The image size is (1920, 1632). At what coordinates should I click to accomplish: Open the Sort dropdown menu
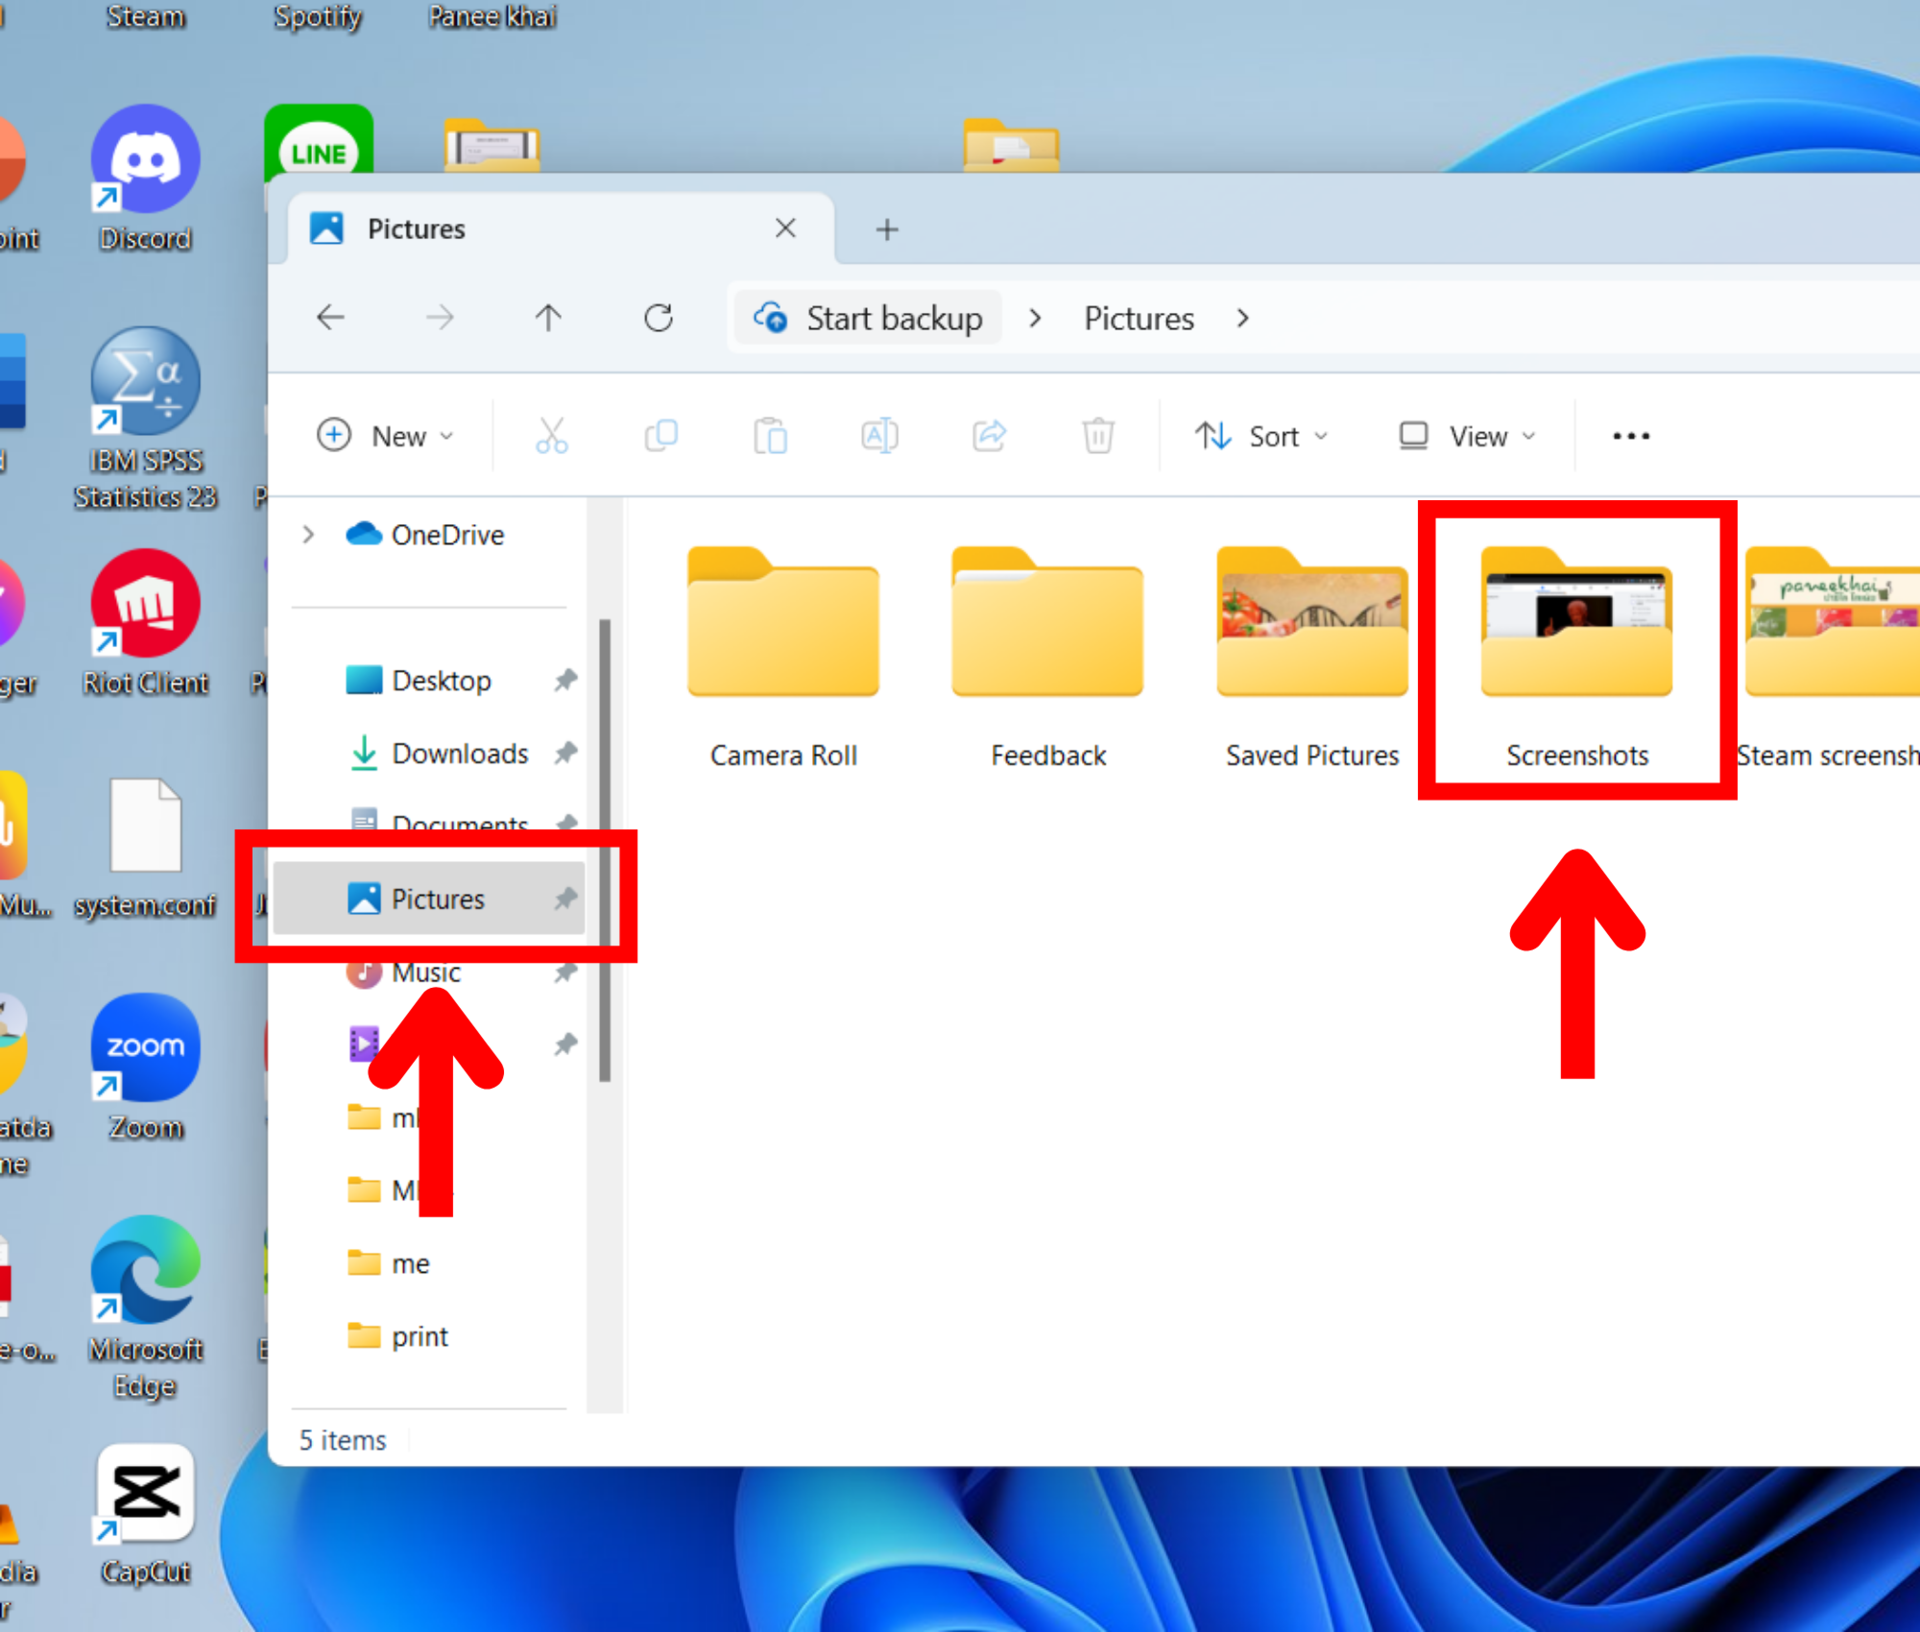(1262, 436)
